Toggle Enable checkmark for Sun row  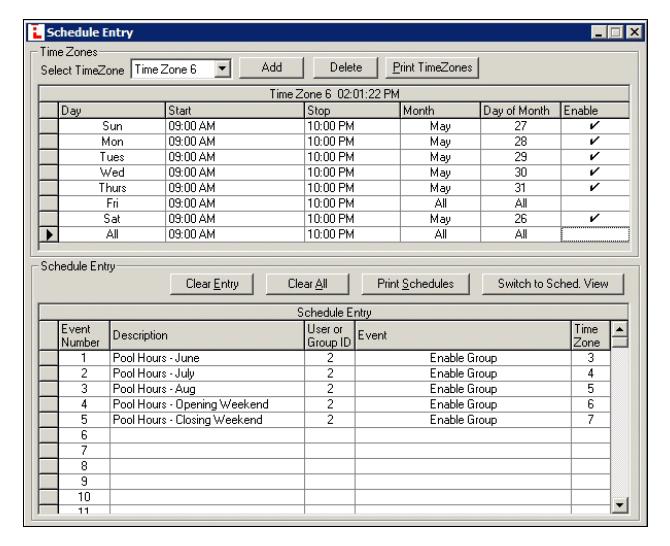coord(595,126)
